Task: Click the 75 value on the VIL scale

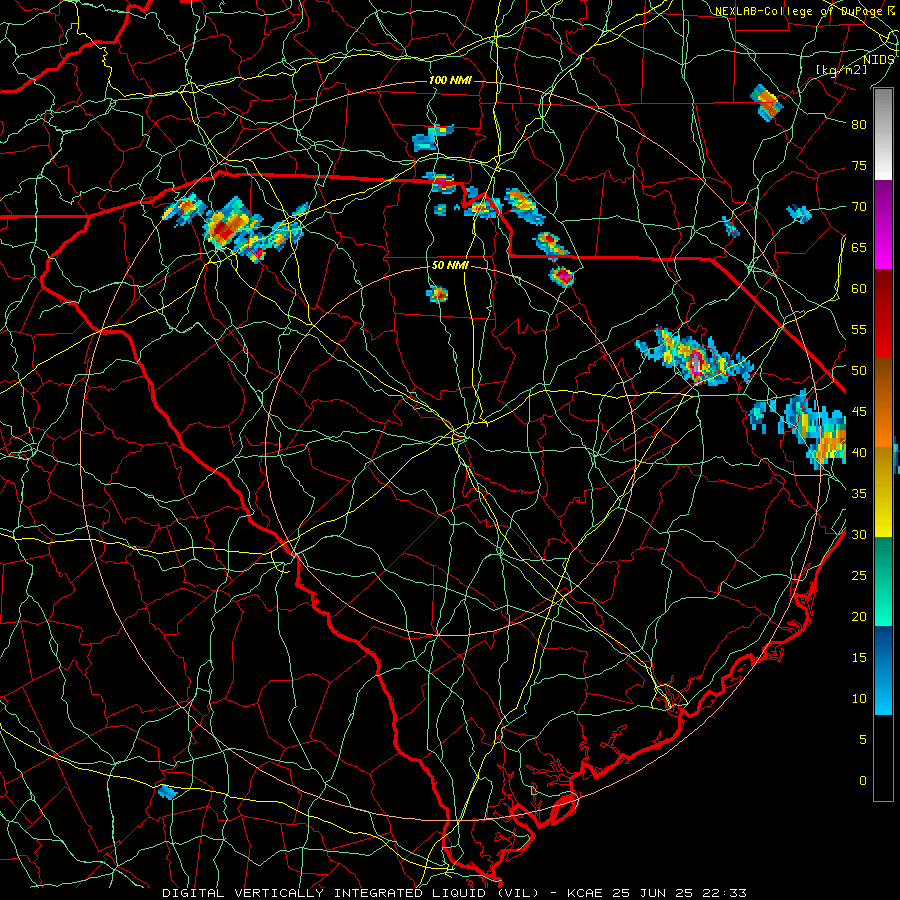Action: click(x=859, y=165)
